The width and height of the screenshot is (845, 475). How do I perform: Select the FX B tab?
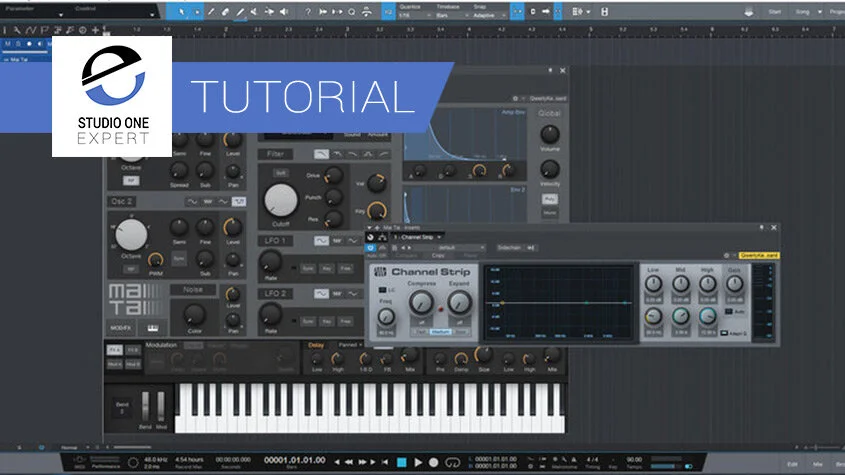133,350
